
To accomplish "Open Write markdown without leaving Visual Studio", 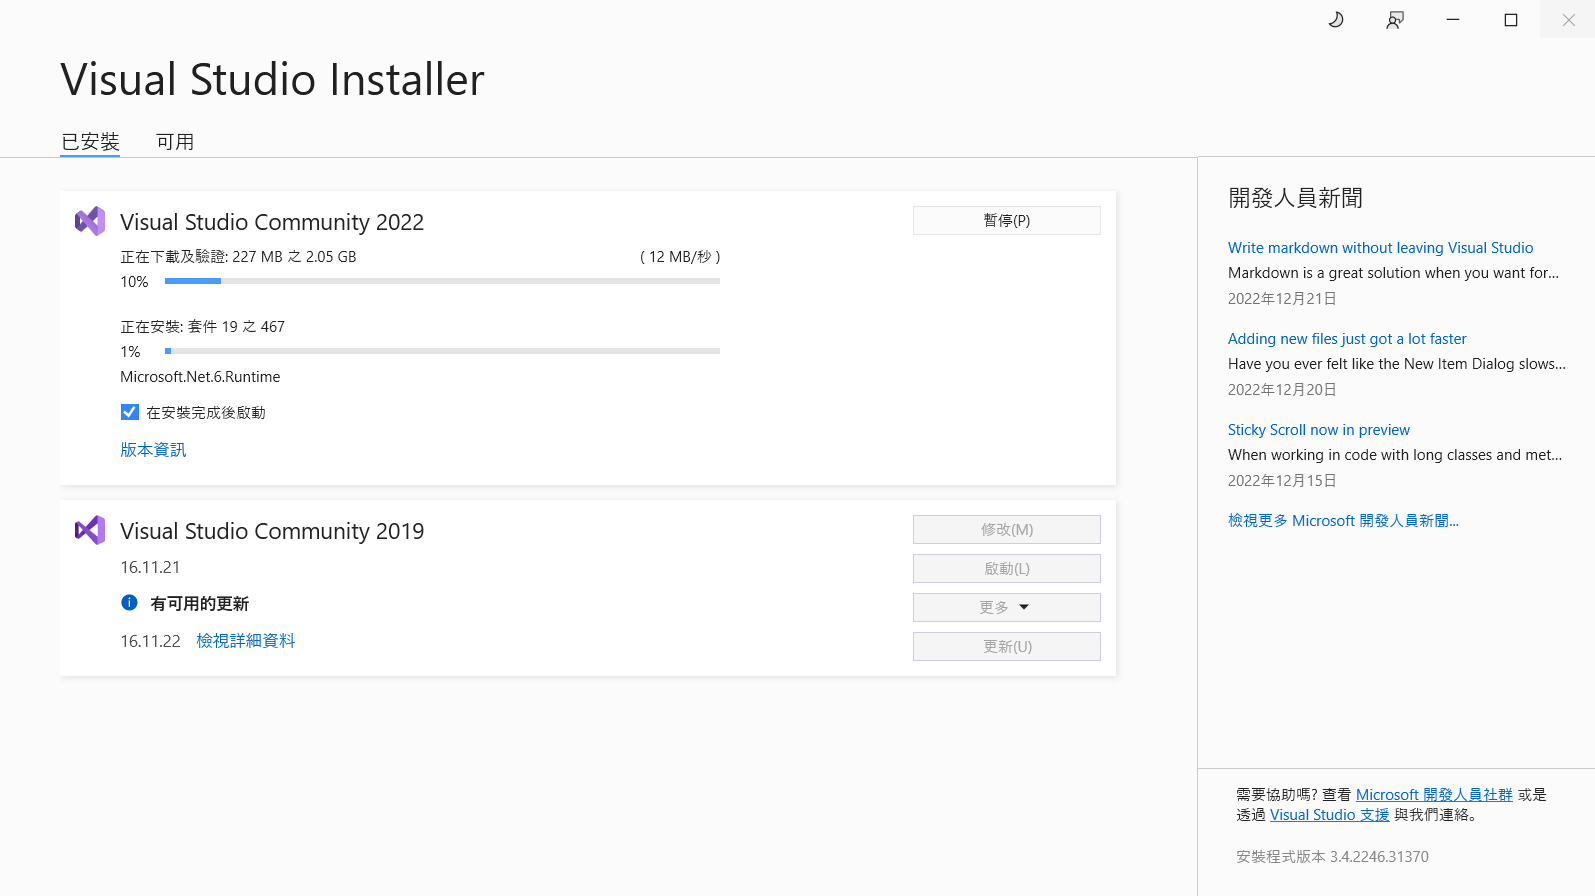I will click(1380, 248).
